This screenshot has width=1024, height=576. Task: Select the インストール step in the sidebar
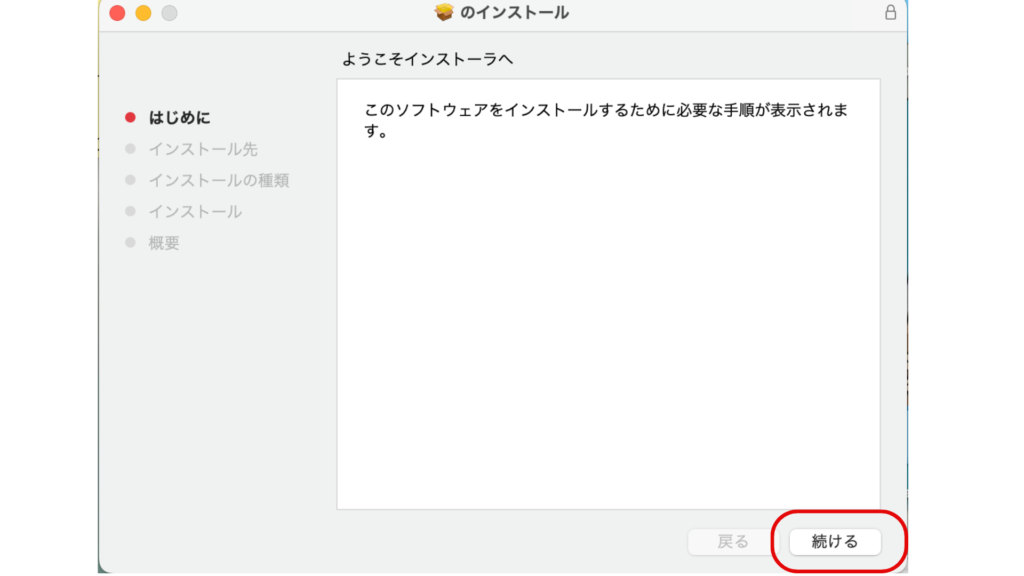tap(195, 211)
